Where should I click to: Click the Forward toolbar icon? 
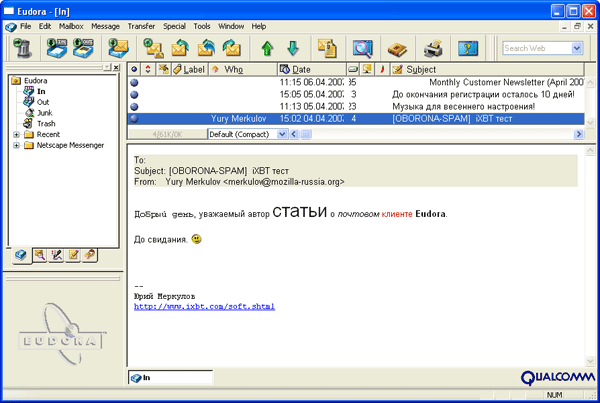tap(232, 48)
